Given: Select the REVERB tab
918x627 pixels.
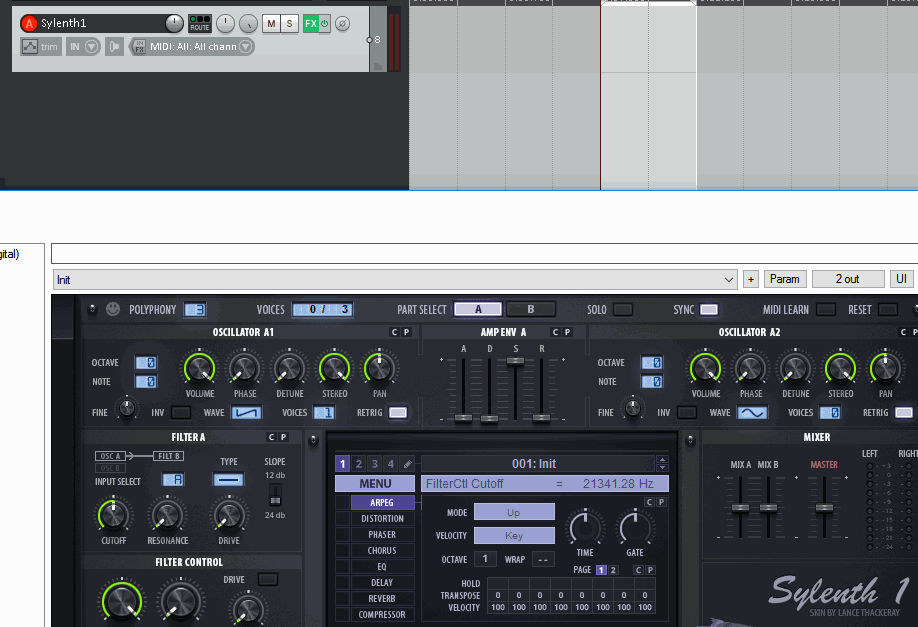Looking at the screenshot, I should pyautogui.click(x=382, y=598).
